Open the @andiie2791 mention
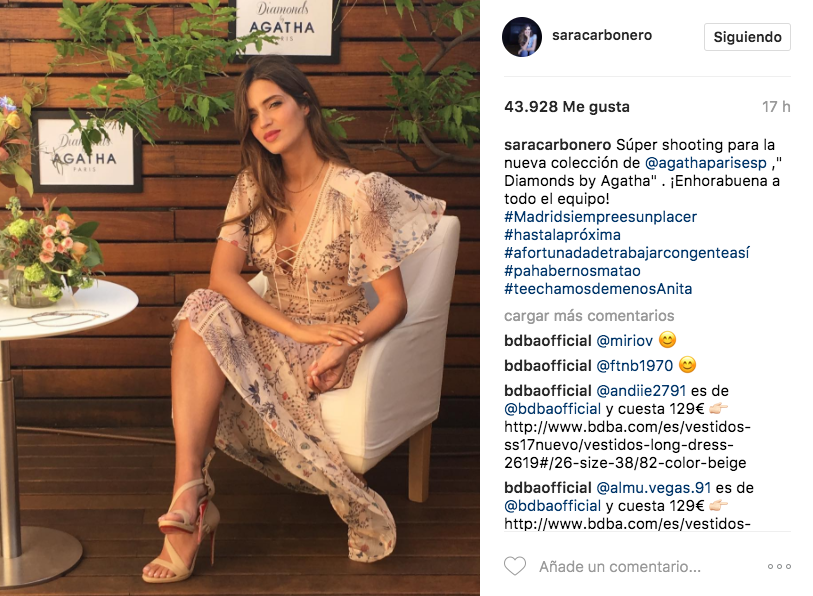813x596 pixels. (x=641, y=391)
